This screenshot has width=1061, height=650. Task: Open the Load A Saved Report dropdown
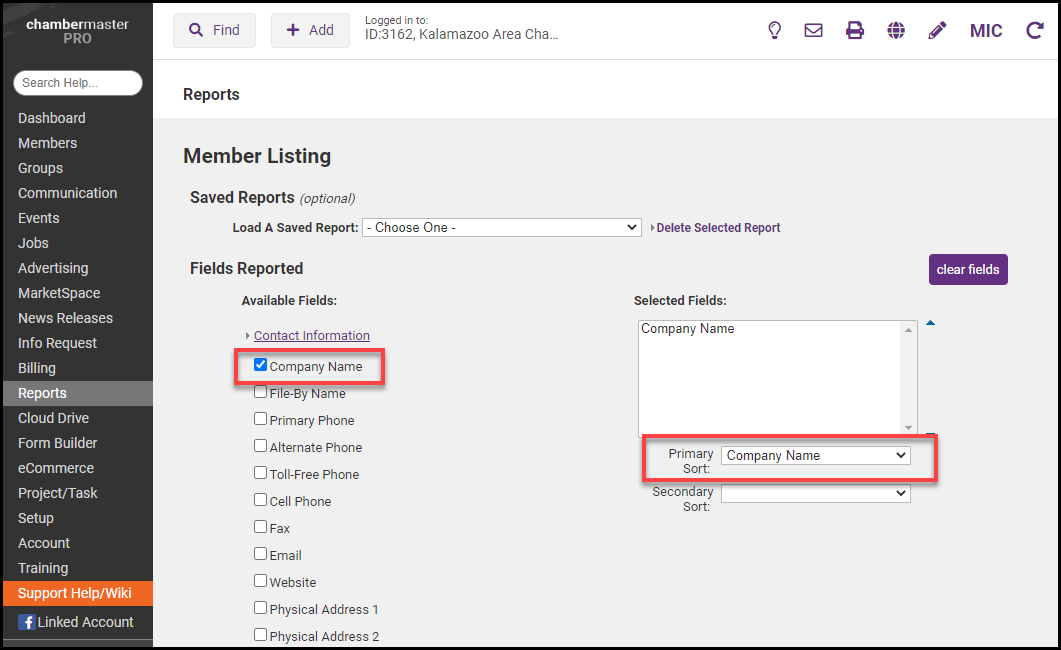coord(501,228)
